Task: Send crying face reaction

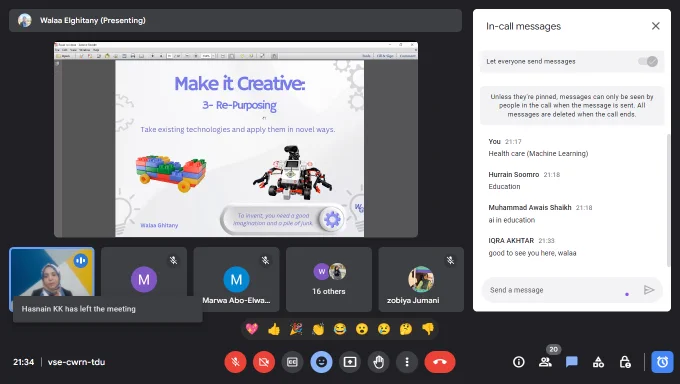Action: tap(384, 329)
